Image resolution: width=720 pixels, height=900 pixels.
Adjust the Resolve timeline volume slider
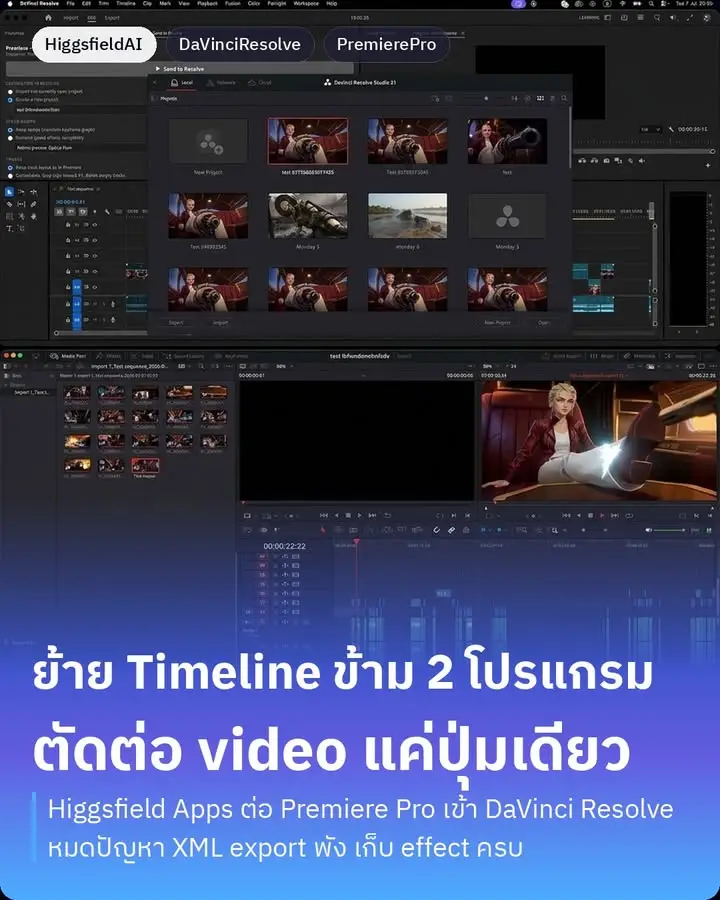669,530
